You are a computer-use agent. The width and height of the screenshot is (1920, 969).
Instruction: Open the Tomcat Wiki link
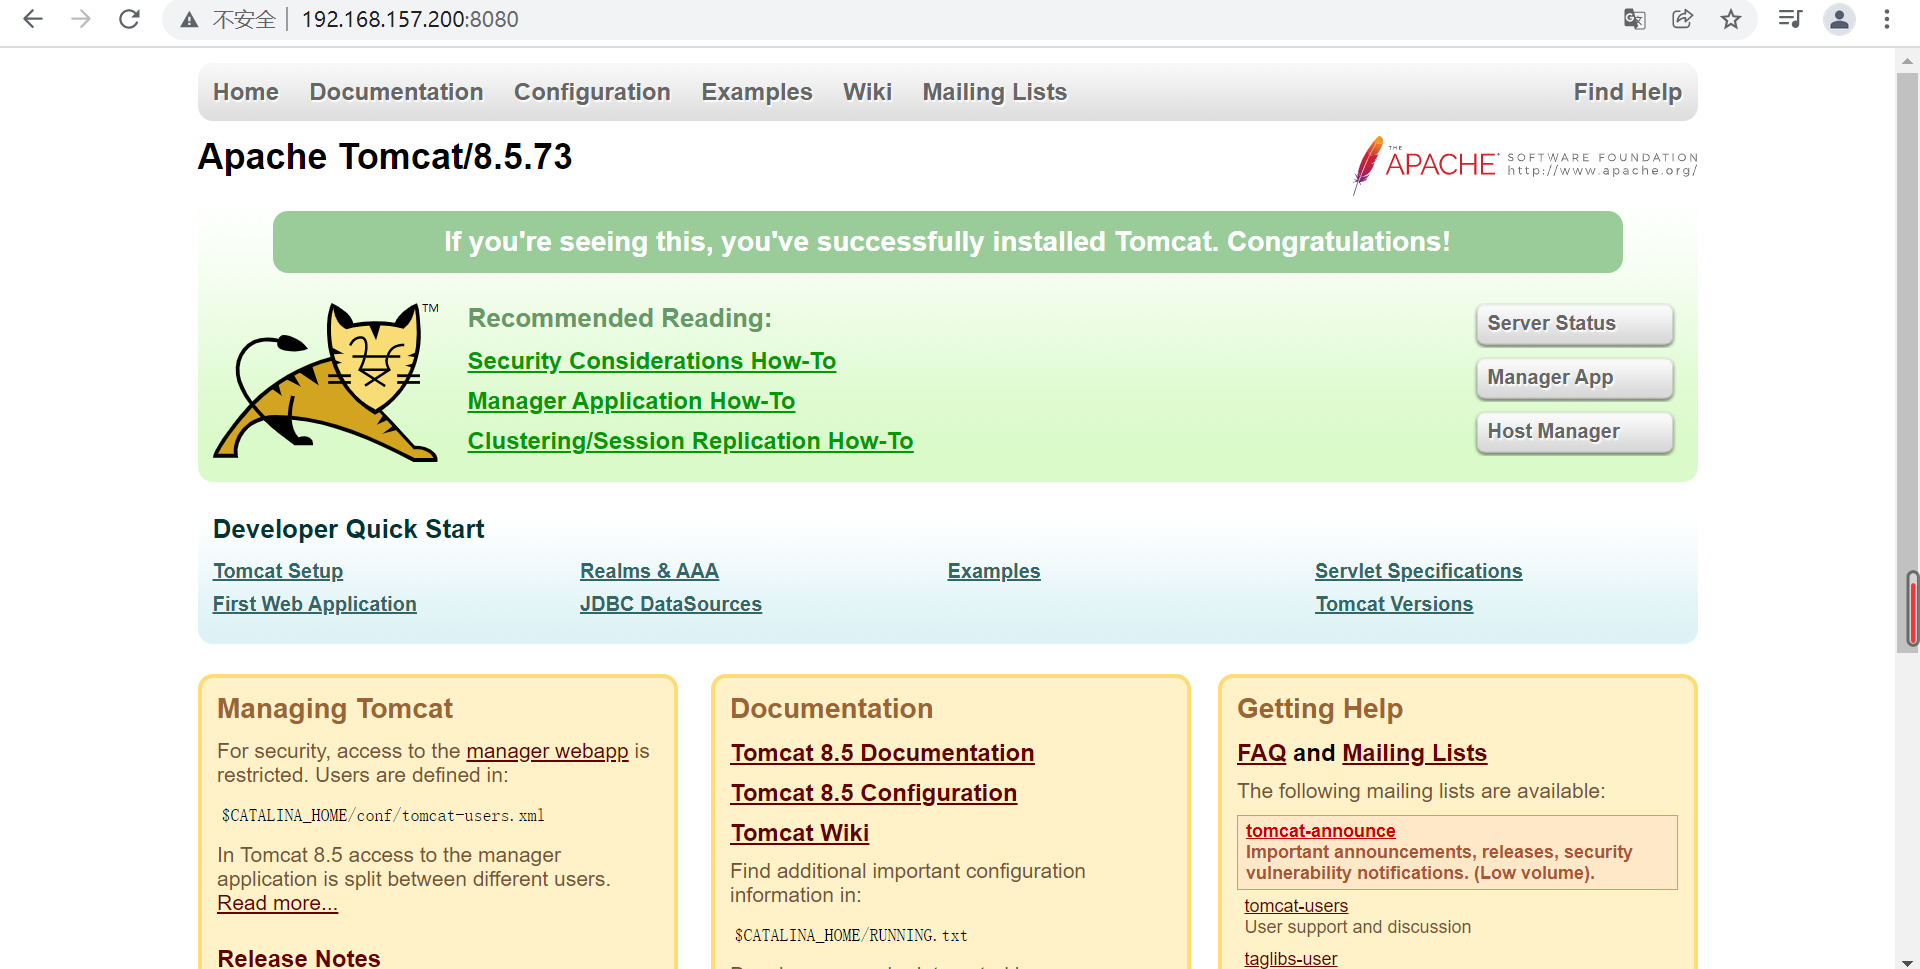tap(799, 833)
